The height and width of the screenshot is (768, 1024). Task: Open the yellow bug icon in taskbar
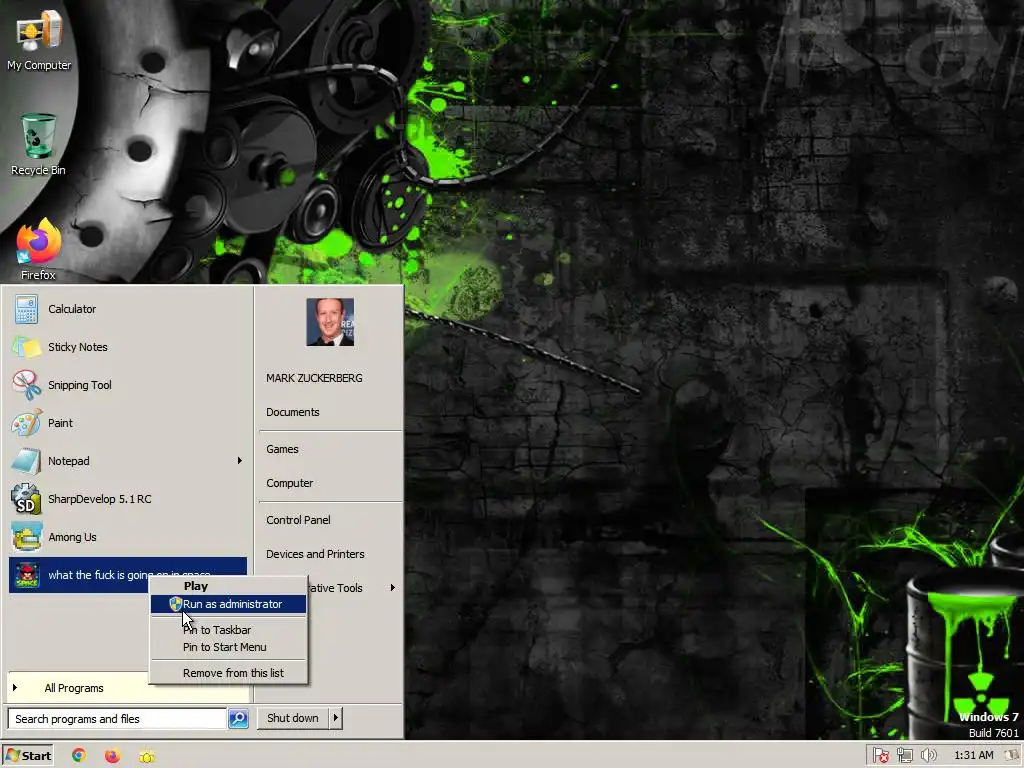147,756
